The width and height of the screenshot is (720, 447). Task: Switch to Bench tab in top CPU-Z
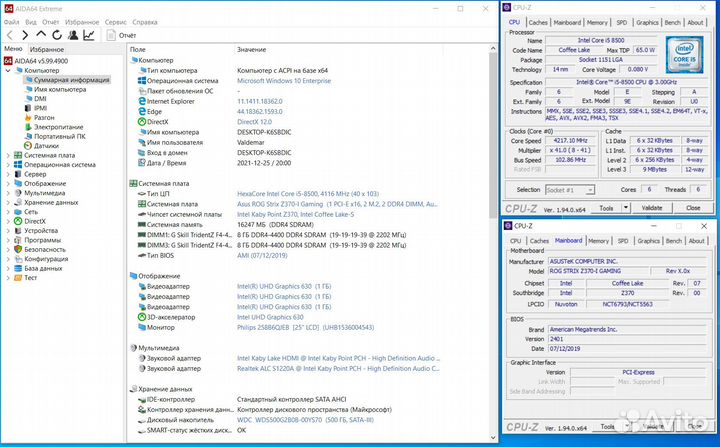tap(672, 23)
